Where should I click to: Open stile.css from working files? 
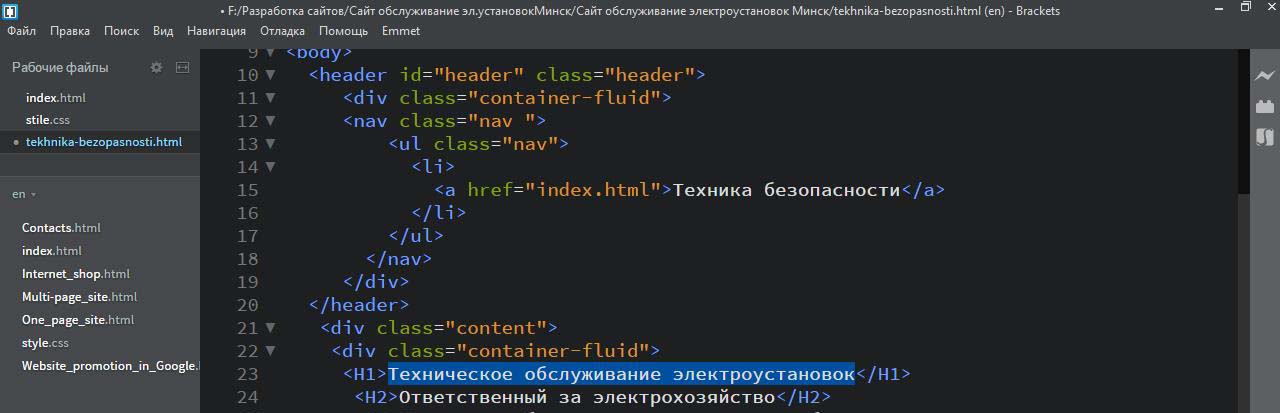pos(47,120)
